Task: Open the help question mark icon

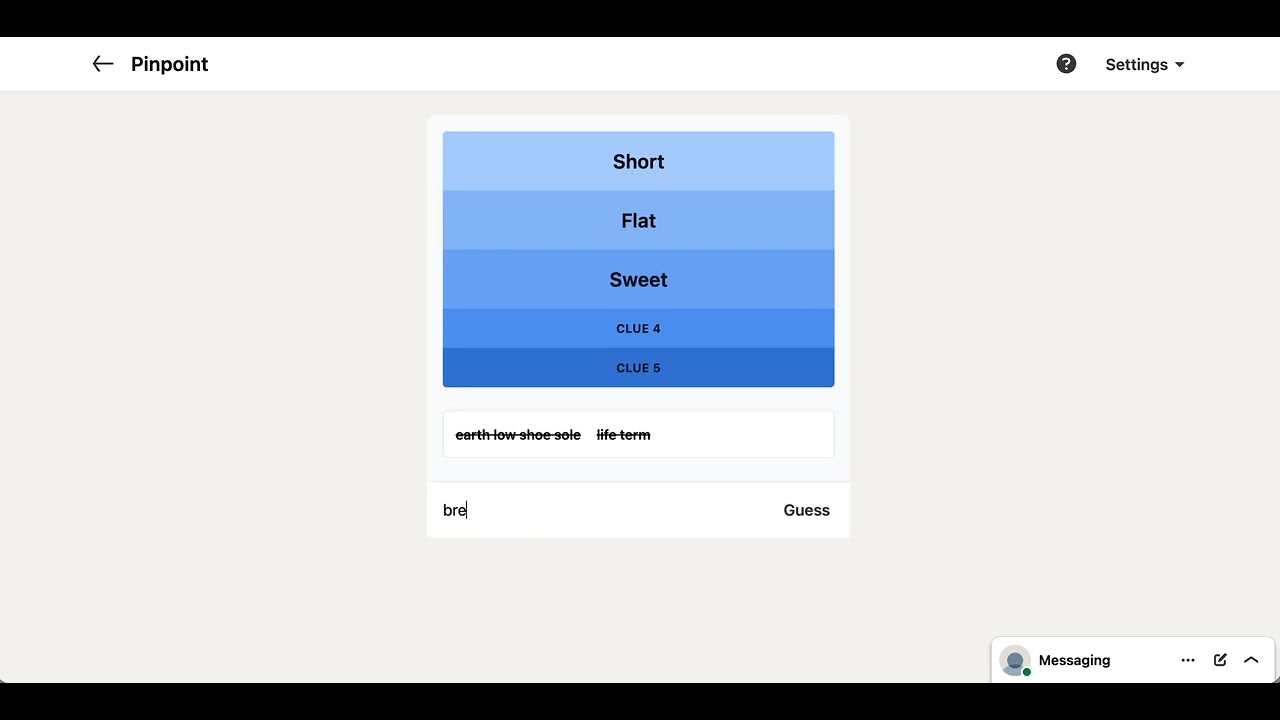Action: pos(1066,64)
